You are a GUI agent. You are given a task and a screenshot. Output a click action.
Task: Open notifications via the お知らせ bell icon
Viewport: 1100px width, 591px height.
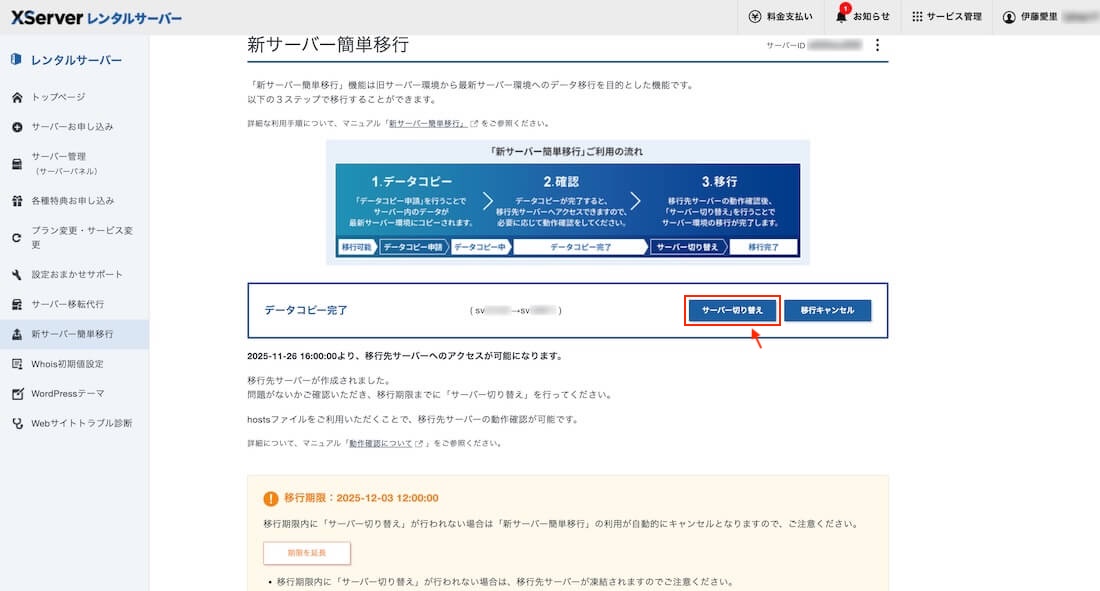pos(843,16)
